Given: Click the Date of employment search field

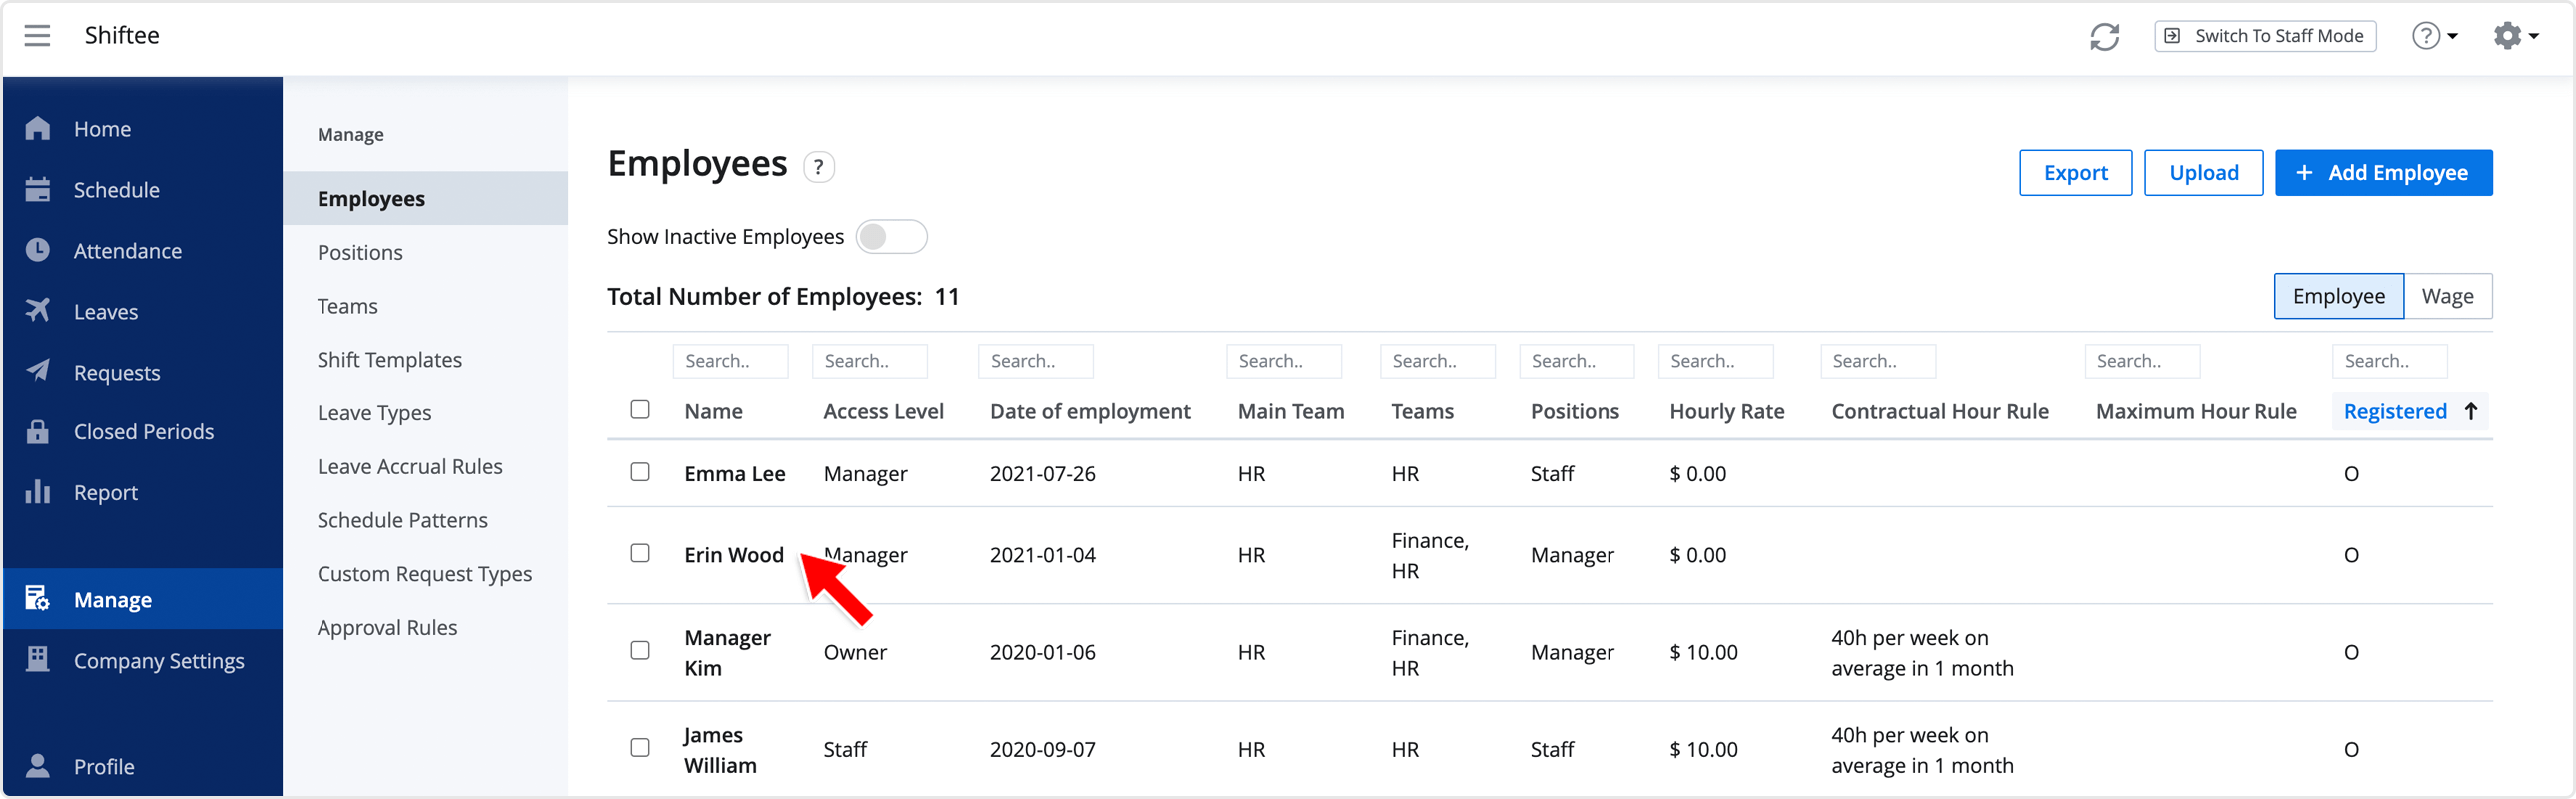Looking at the screenshot, I should (1036, 361).
